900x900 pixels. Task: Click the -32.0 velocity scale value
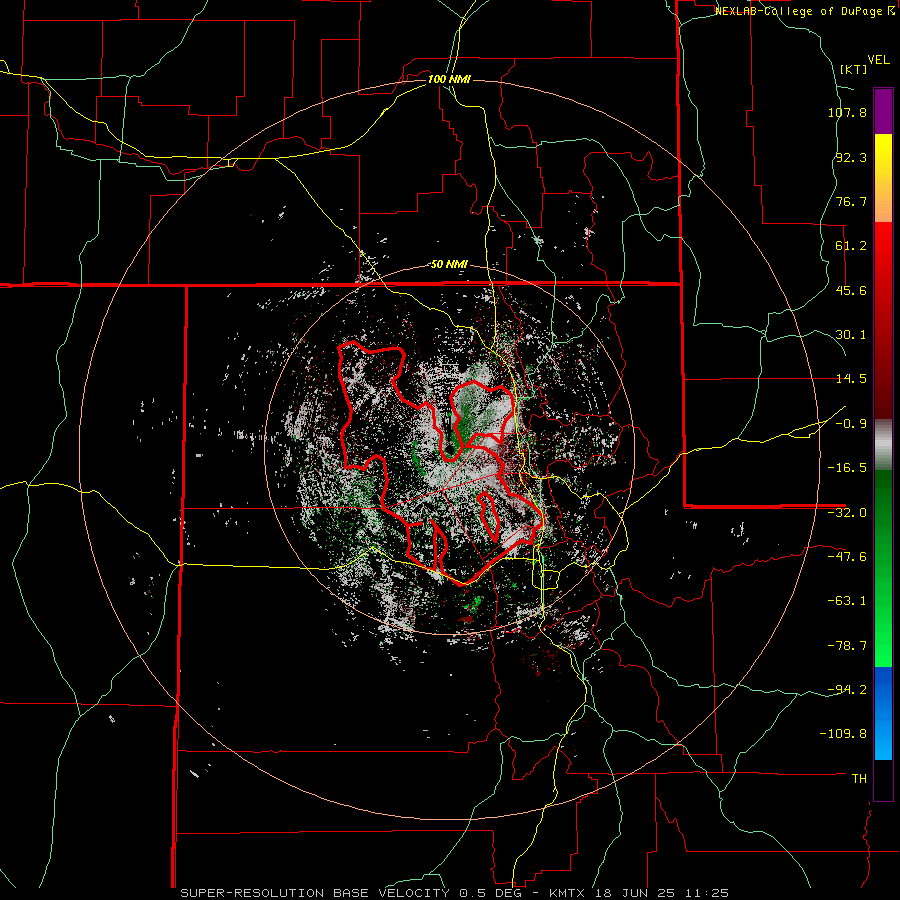[x=847, y=513]
